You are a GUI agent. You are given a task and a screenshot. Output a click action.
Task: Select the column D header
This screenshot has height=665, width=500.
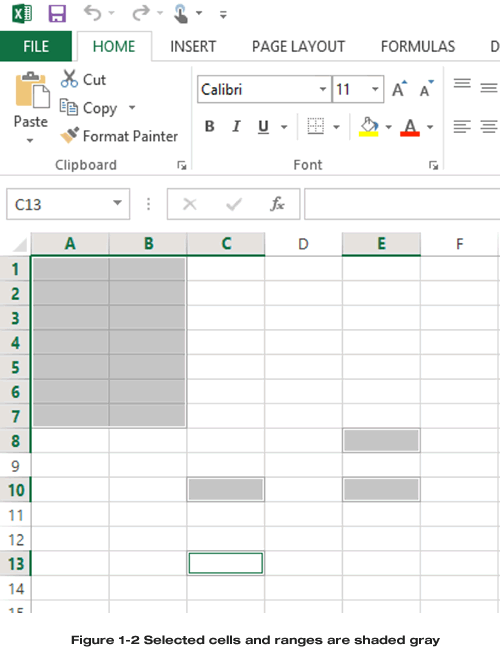click(303, 244)
